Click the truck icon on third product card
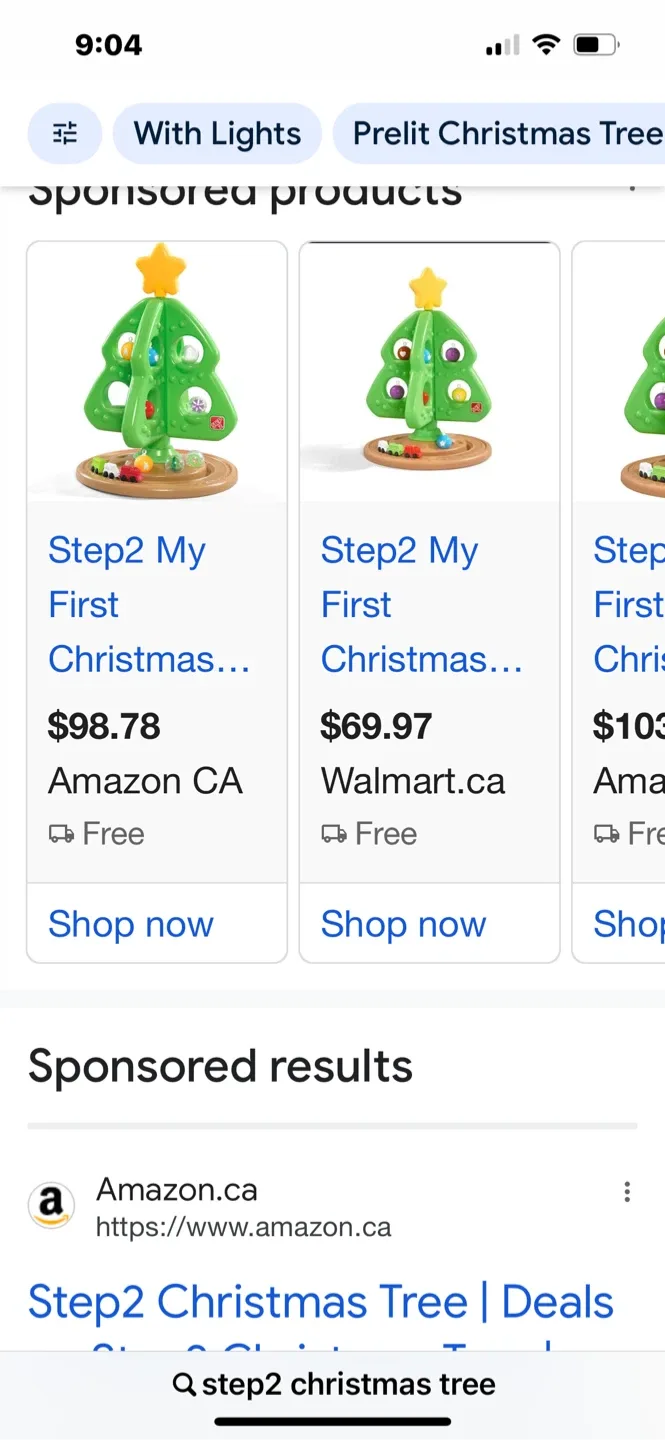 coord(604,832)
